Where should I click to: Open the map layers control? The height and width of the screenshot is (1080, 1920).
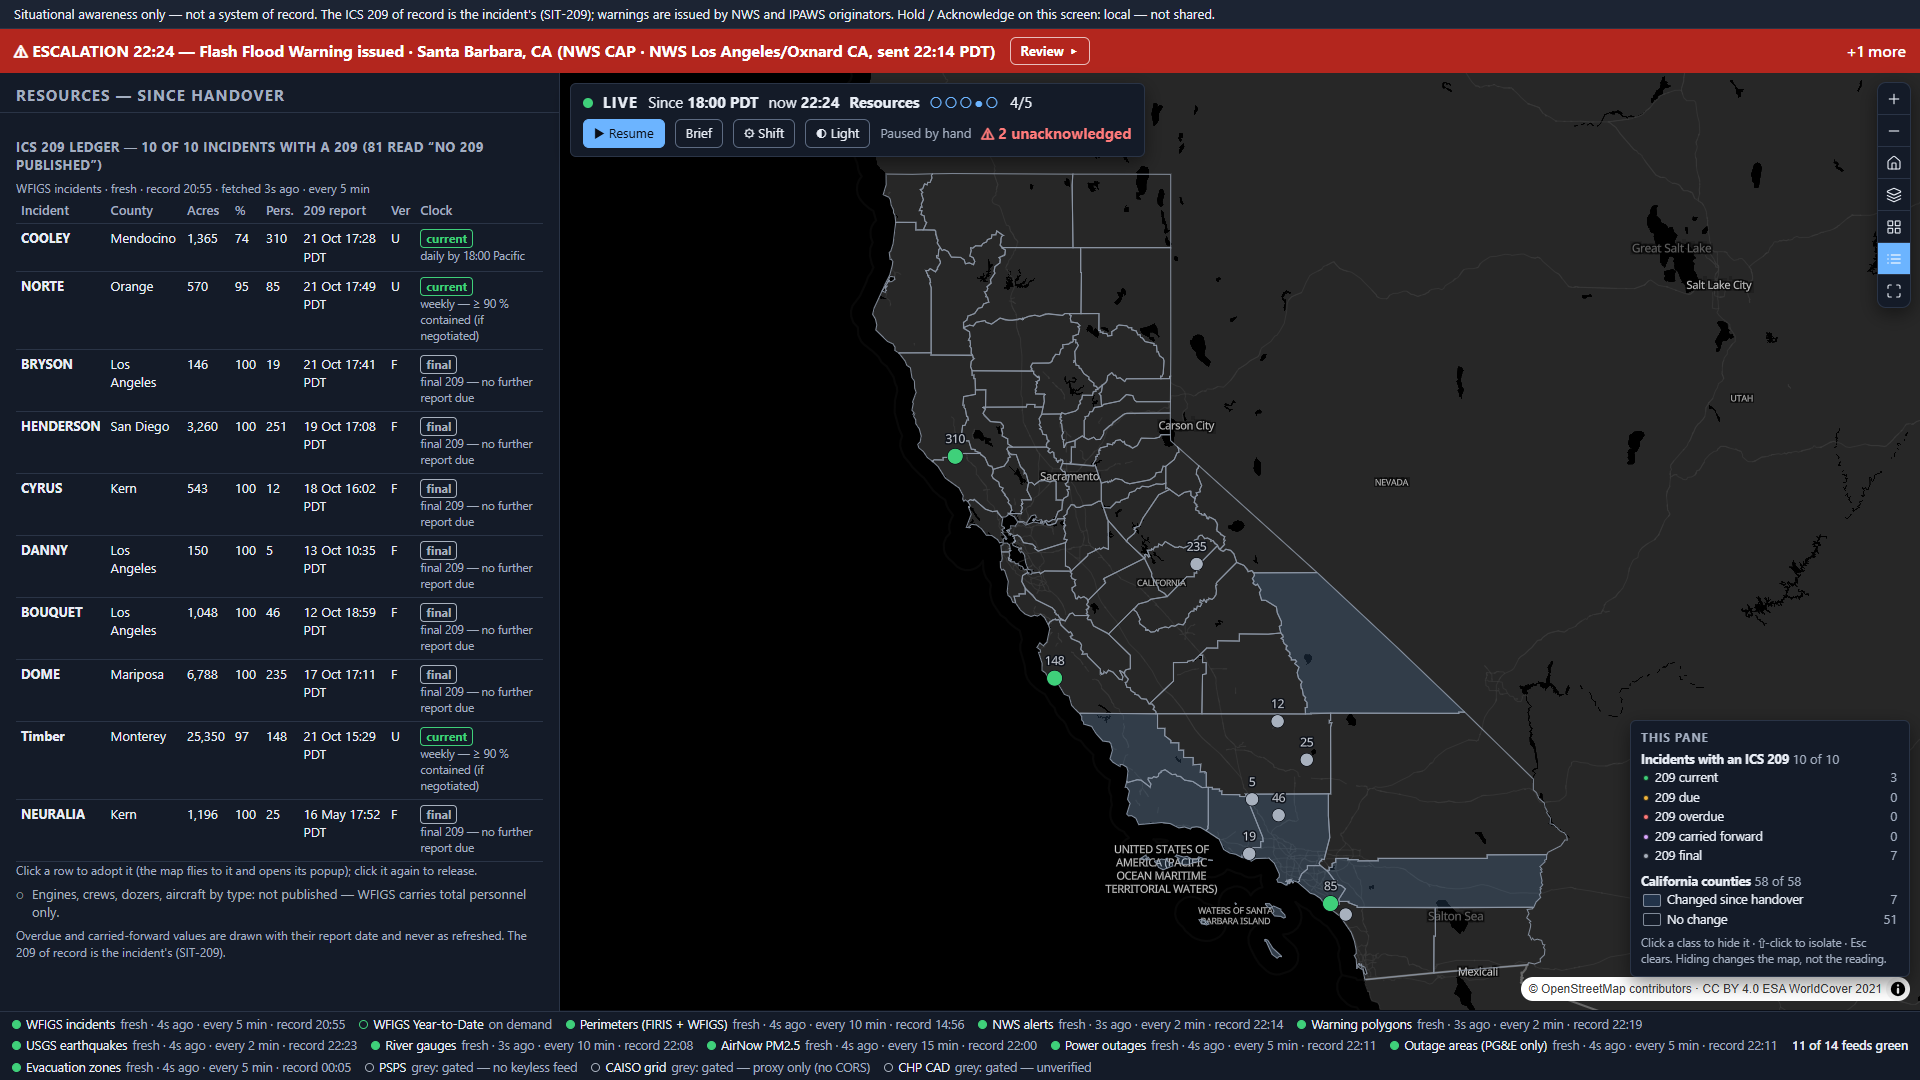[1893, 195]
